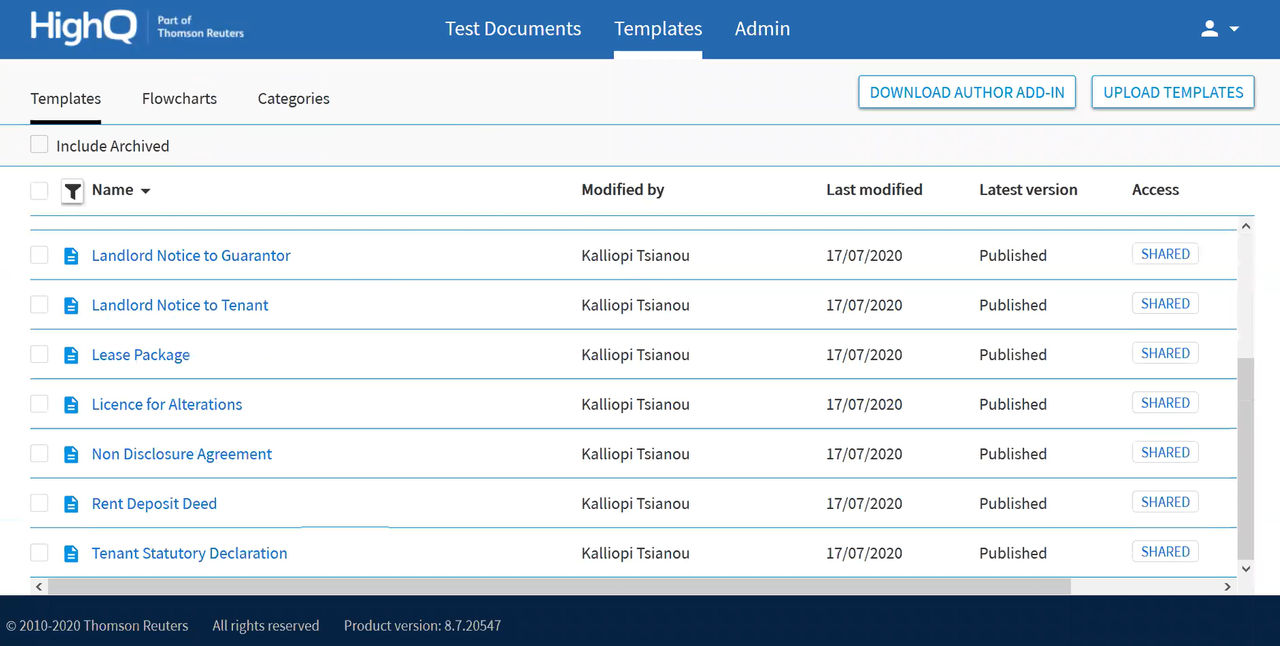Open the Tenant Statutory Declaration template
This screenshot has height=646, width=1280.
[x=190, y=553]
